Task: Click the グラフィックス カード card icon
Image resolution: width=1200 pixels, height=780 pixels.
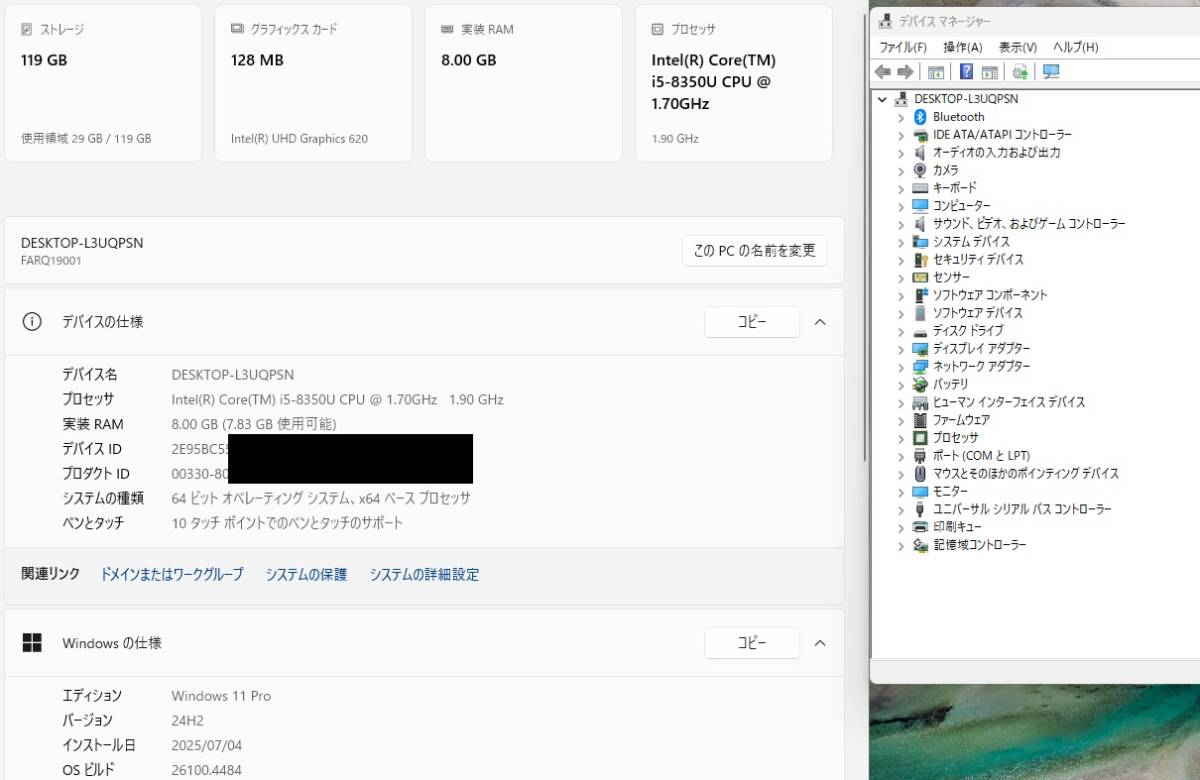Action: tap(237, 29)
